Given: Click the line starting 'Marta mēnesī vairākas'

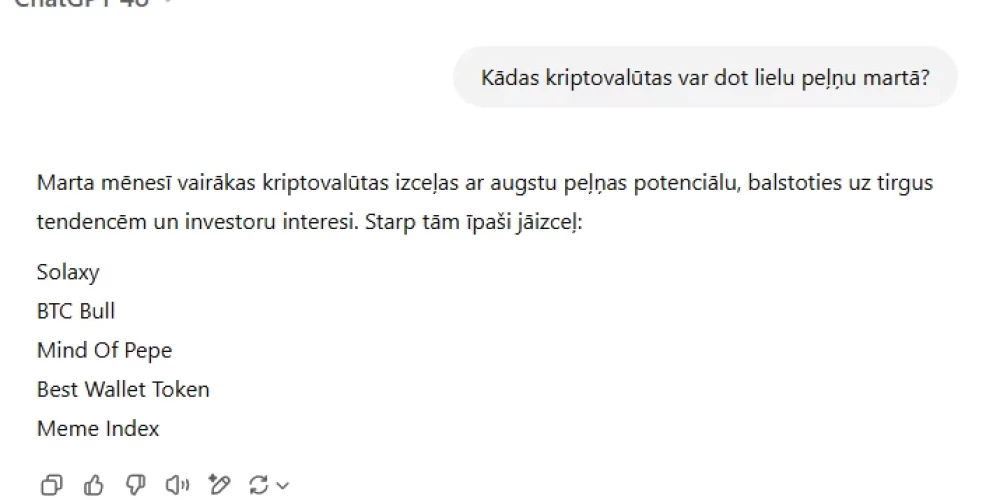Looking at the screenshot, I should [485, 183].
